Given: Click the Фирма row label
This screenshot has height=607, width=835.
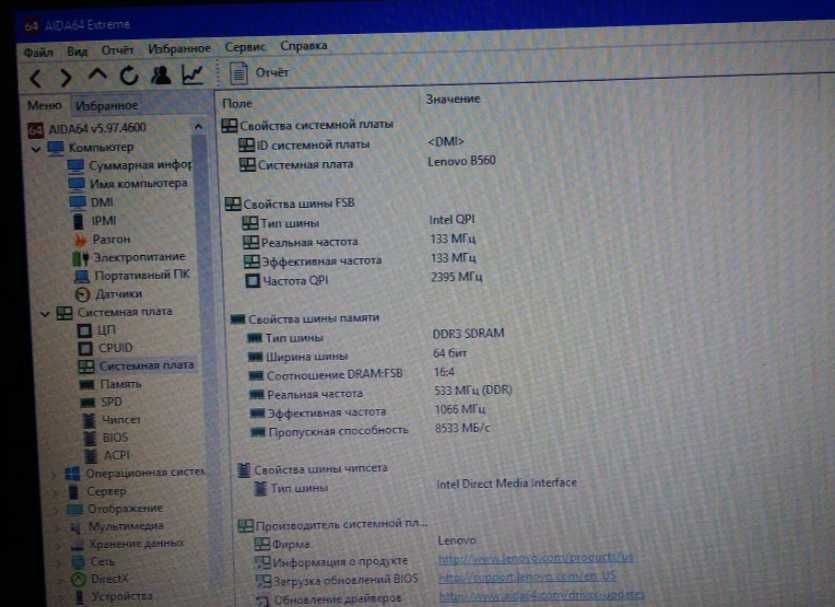Looking at the screenshot, I should pyautogui.click(x=291, y=544).
